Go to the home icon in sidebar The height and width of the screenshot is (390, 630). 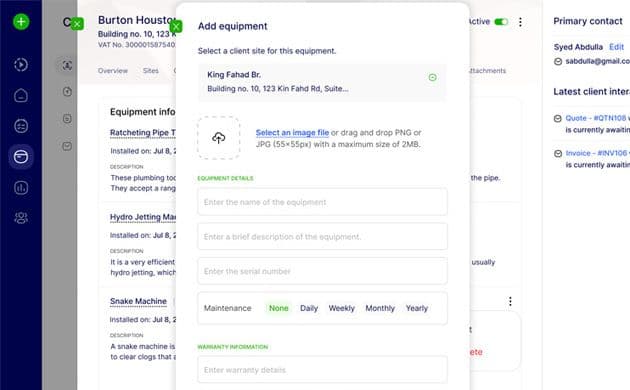21,96
